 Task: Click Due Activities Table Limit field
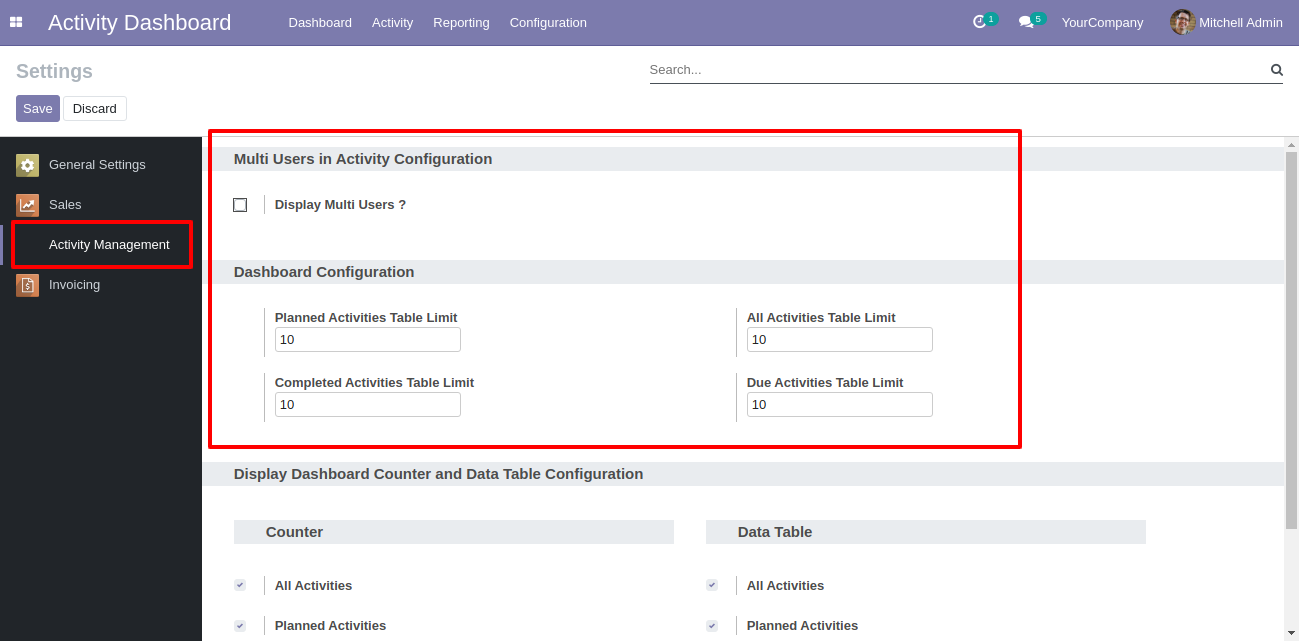click(840, 405)
